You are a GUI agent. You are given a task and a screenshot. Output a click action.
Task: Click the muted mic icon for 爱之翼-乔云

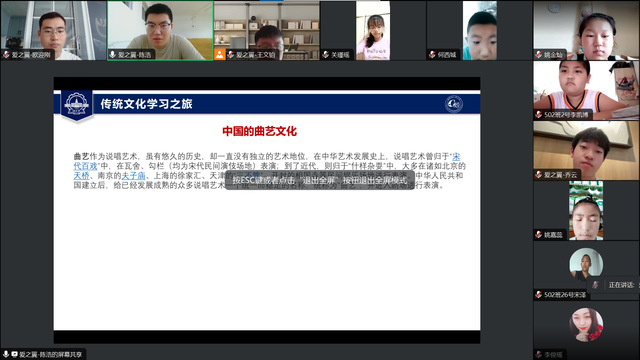point(539,175)
